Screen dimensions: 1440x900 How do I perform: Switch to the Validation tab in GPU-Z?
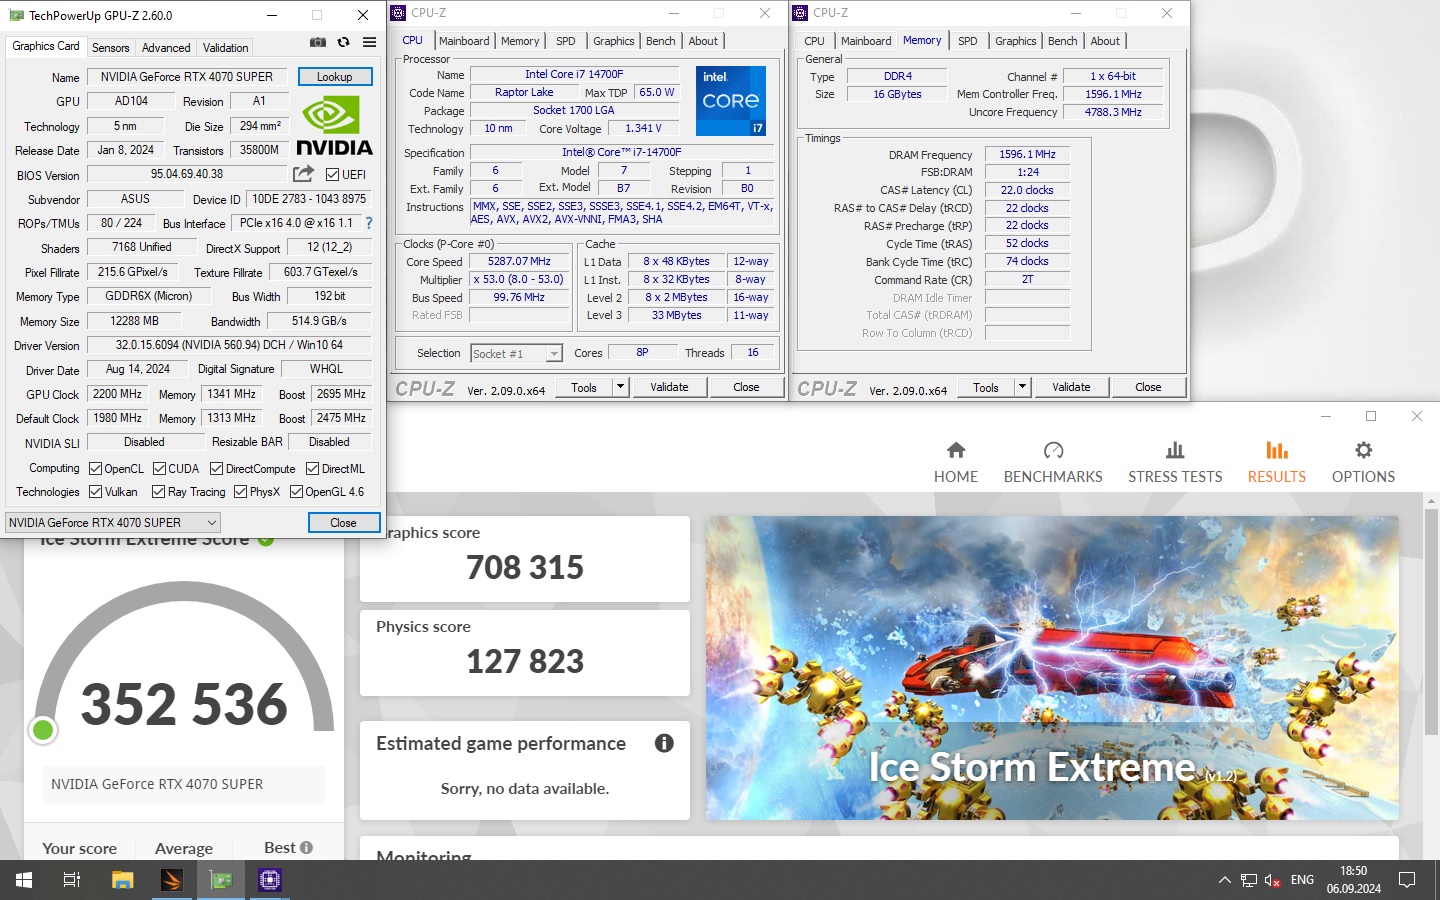click(225, 48)
